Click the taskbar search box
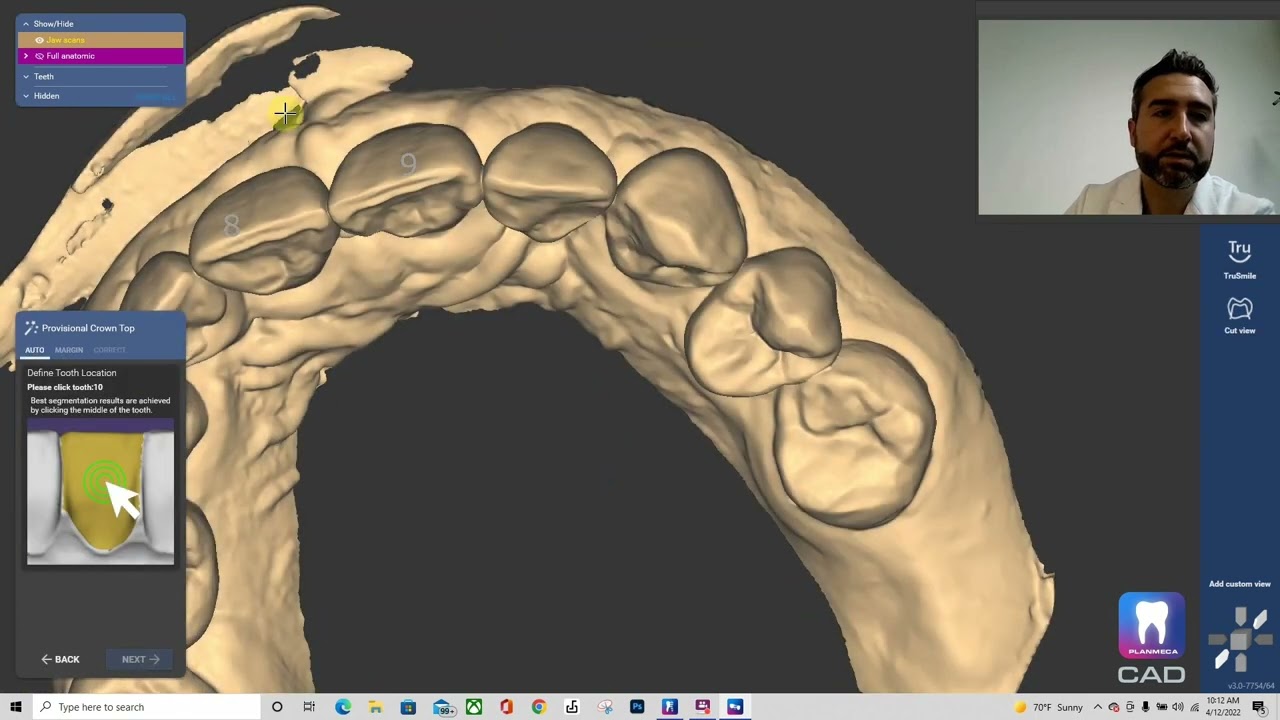The image size is (1280, 720). coord(146,707)
